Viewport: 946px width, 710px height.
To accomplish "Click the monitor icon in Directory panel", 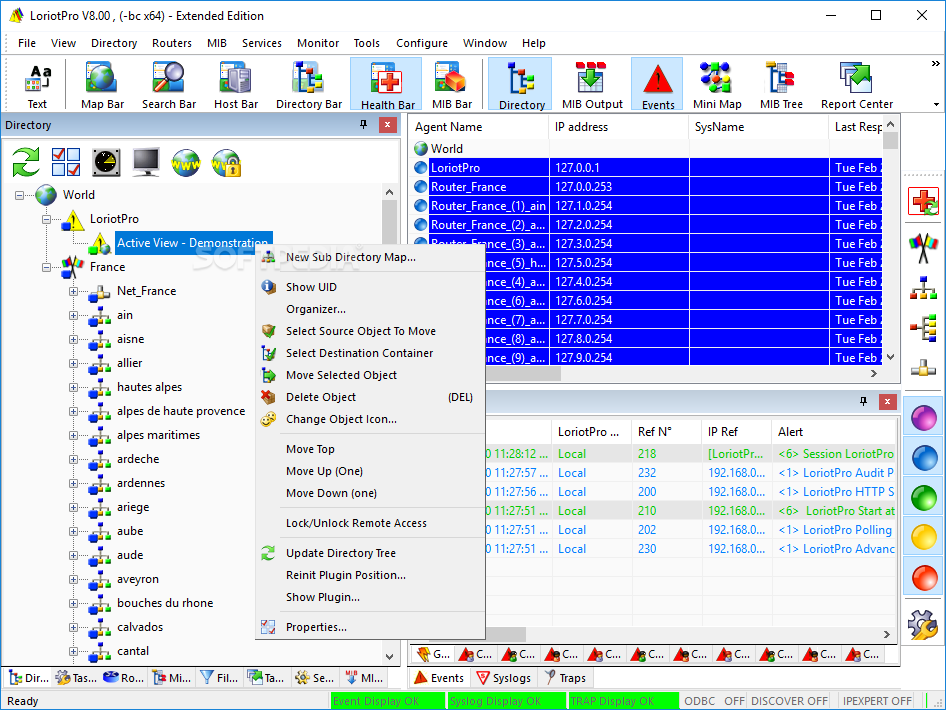I will (x=146, y=162).
